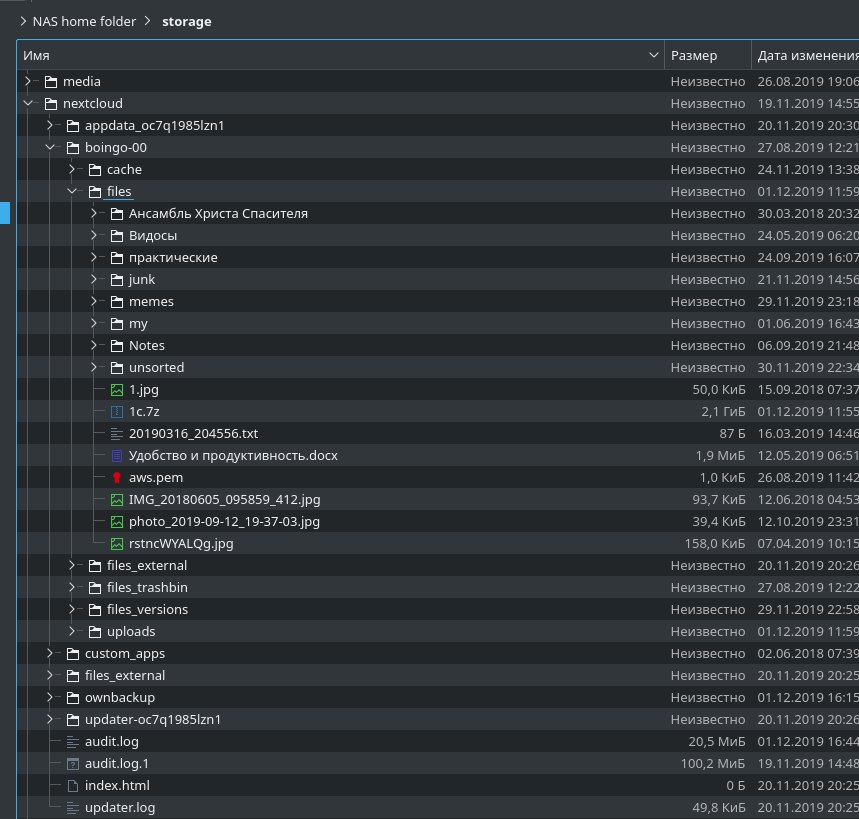Select the Notes folder name
This screenshot has height=819, width=859.
[147, 346]
